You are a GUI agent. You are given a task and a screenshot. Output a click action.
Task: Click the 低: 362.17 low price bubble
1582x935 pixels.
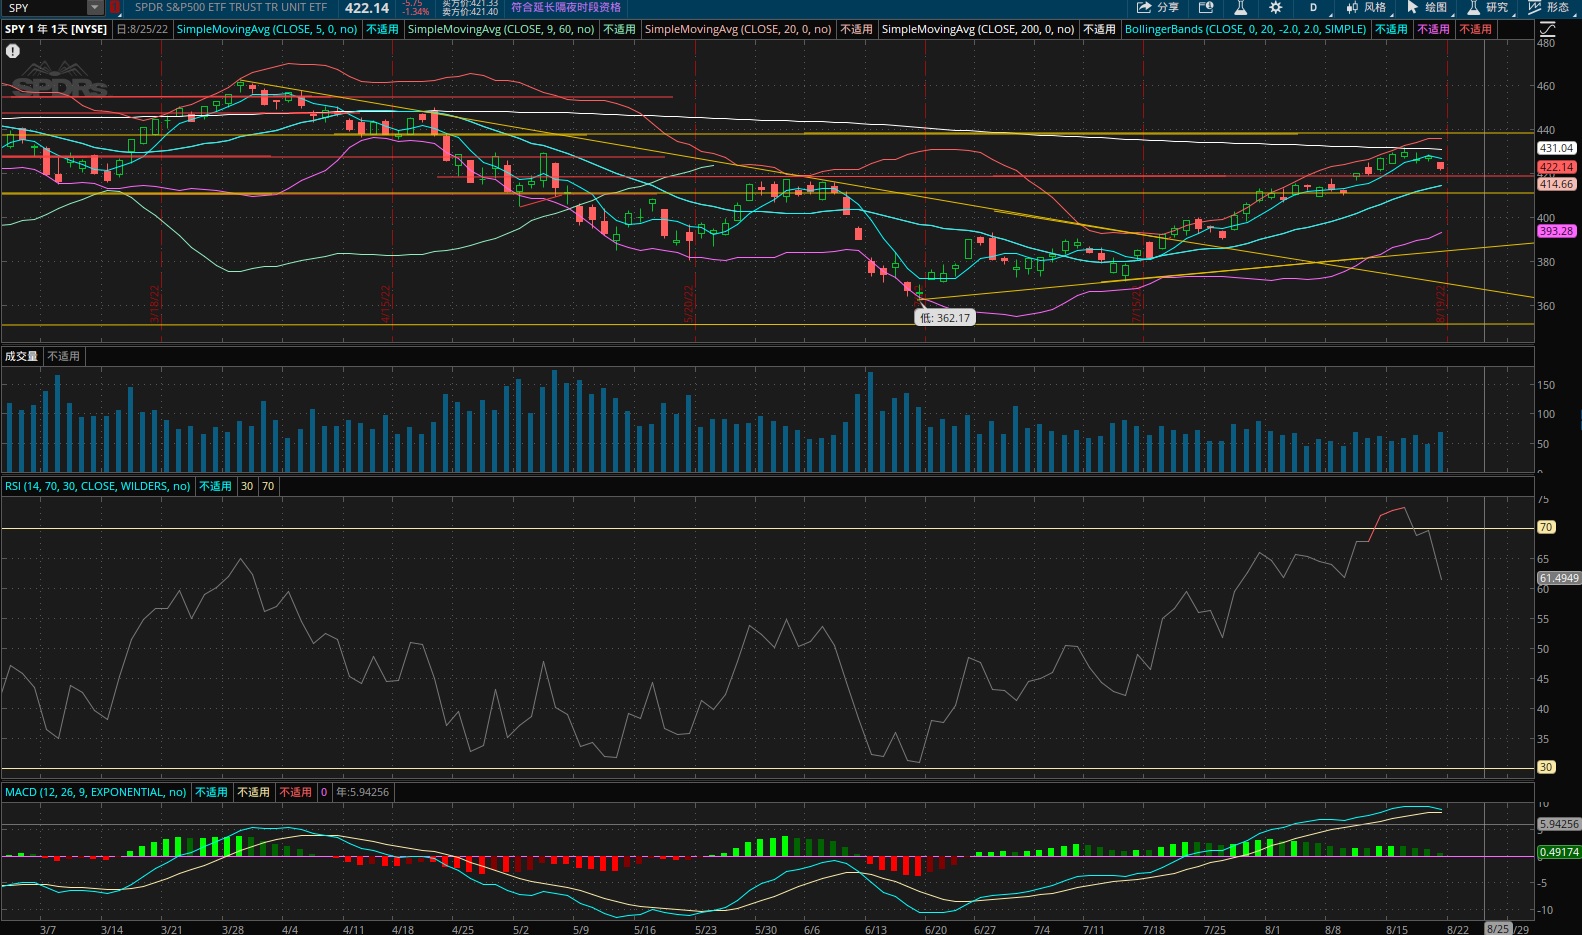tap(945, 318)
